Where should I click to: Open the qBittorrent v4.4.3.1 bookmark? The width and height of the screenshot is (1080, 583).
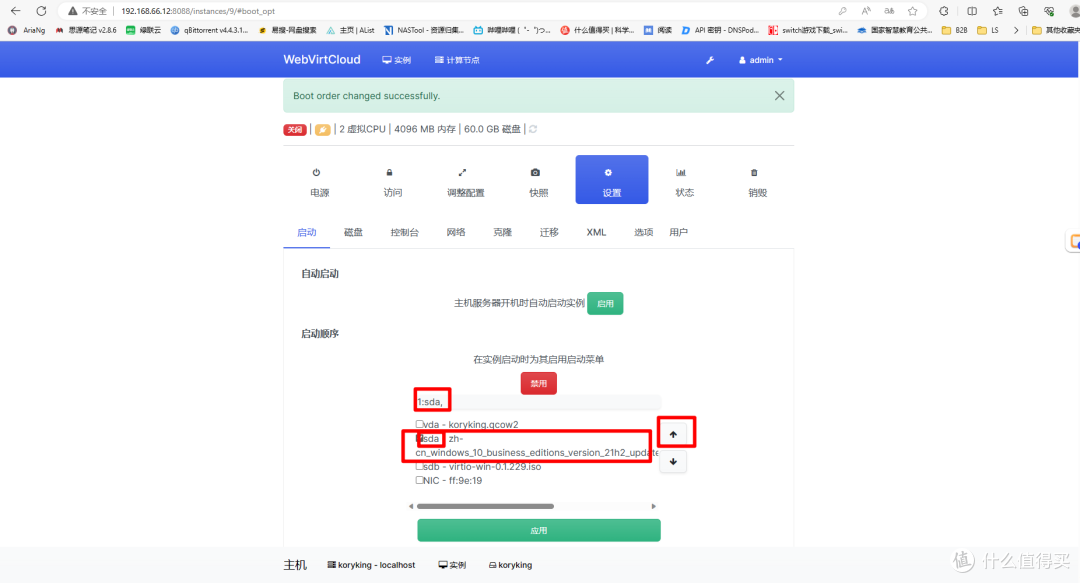coord(209,30)
